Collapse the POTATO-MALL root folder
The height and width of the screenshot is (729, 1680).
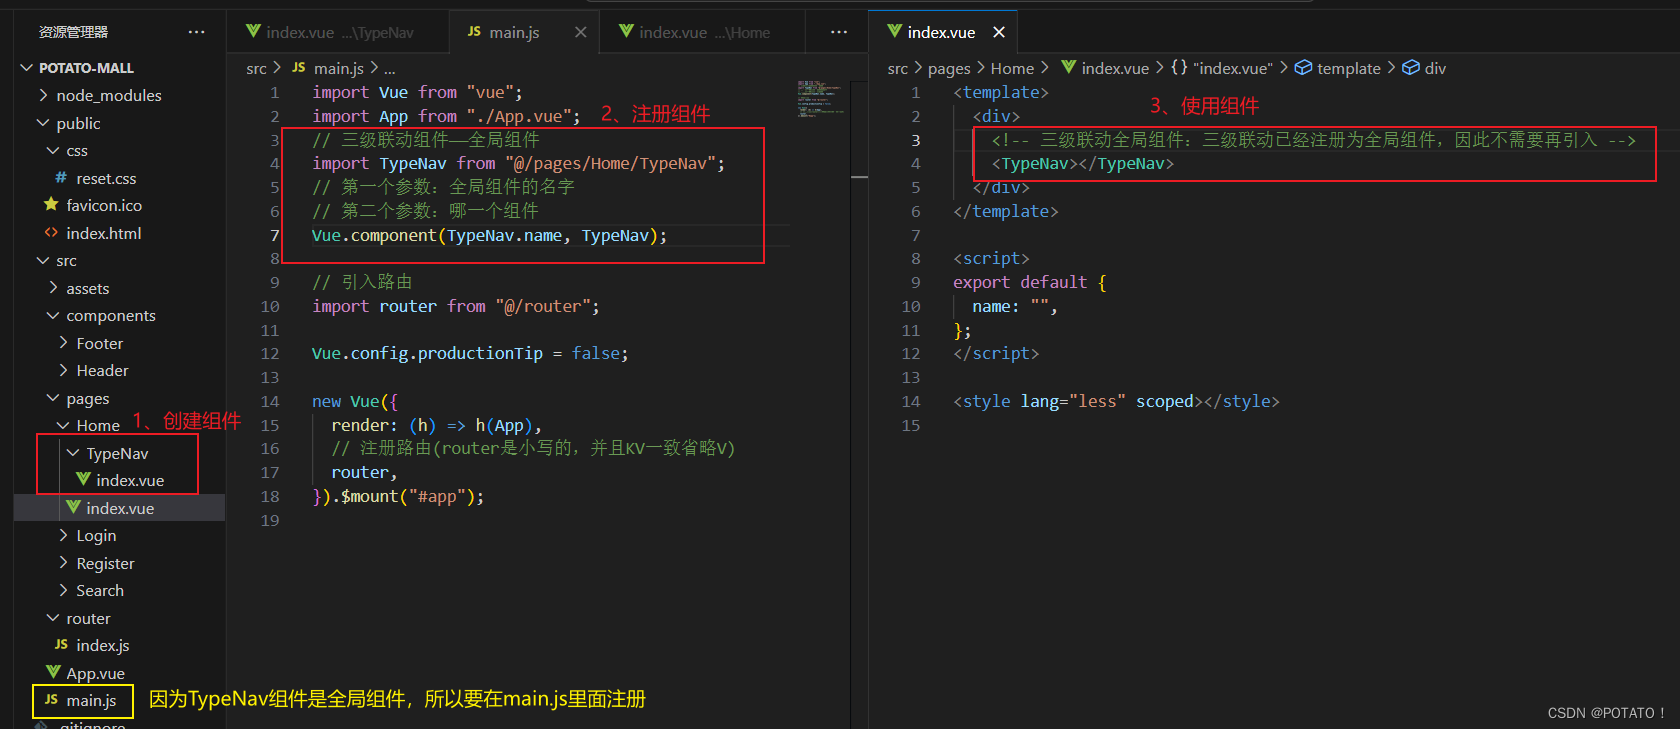[x=26, y=67]
